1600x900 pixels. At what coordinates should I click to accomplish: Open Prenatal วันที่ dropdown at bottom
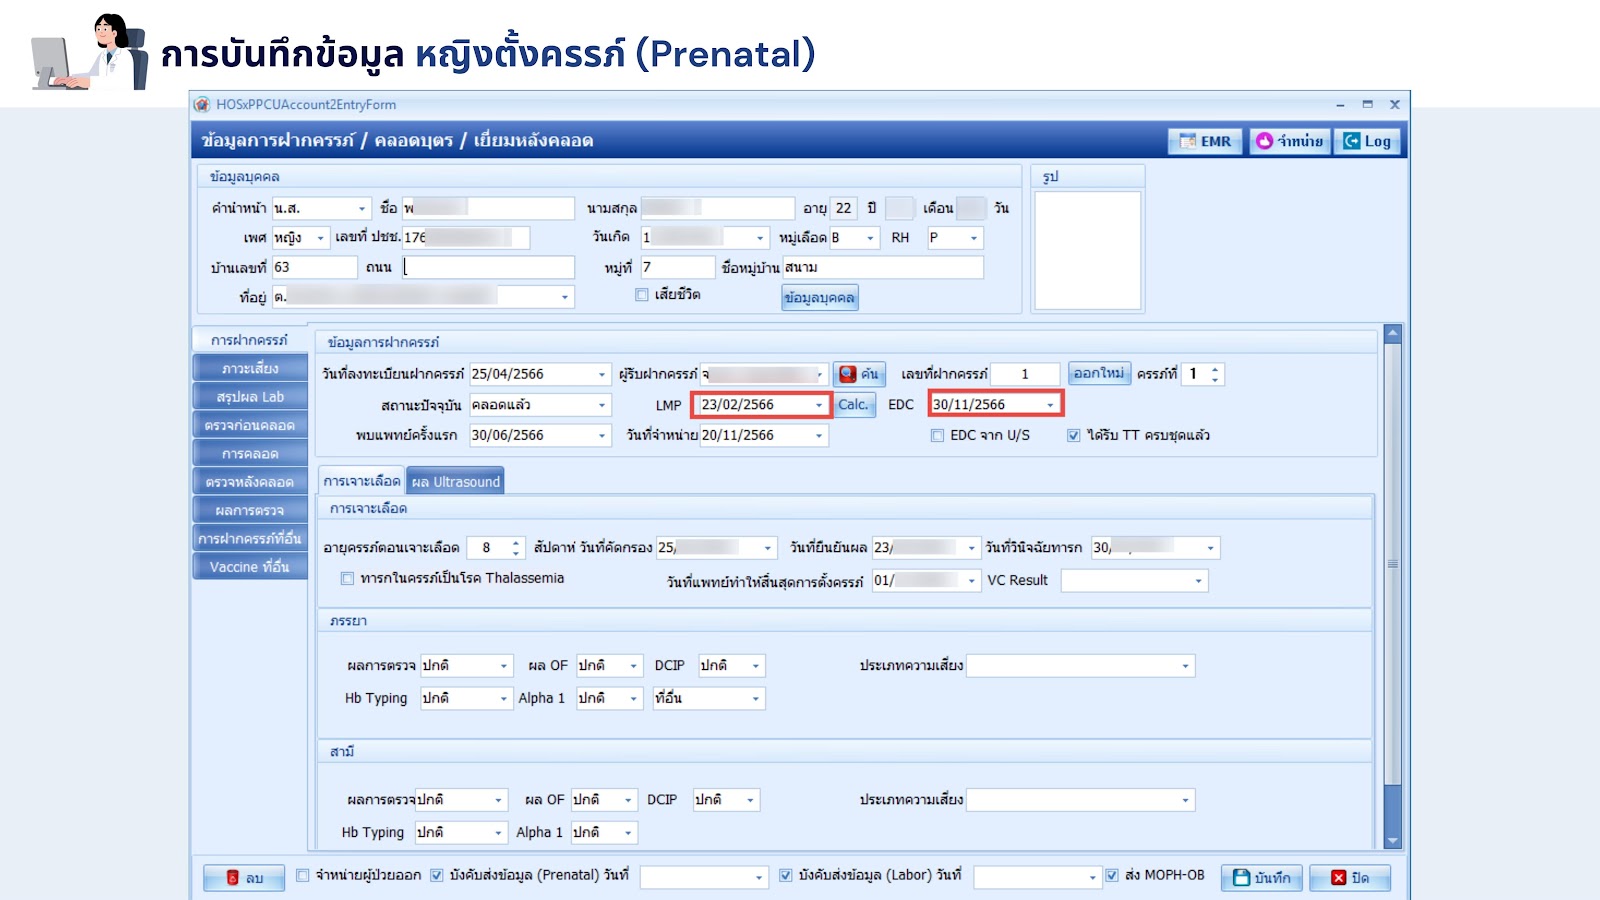pyautogui.click(x=759, y=878)
